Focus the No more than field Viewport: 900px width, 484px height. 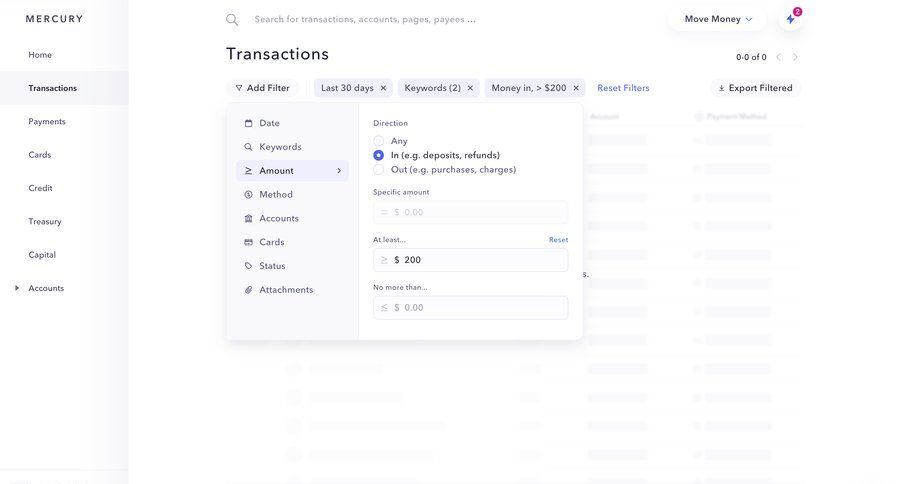(x=471, y=308)
